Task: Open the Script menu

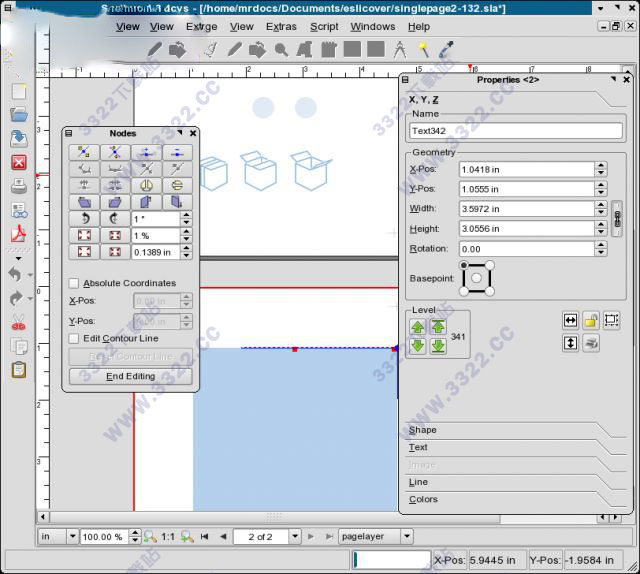Action: [x=324, y=27]
